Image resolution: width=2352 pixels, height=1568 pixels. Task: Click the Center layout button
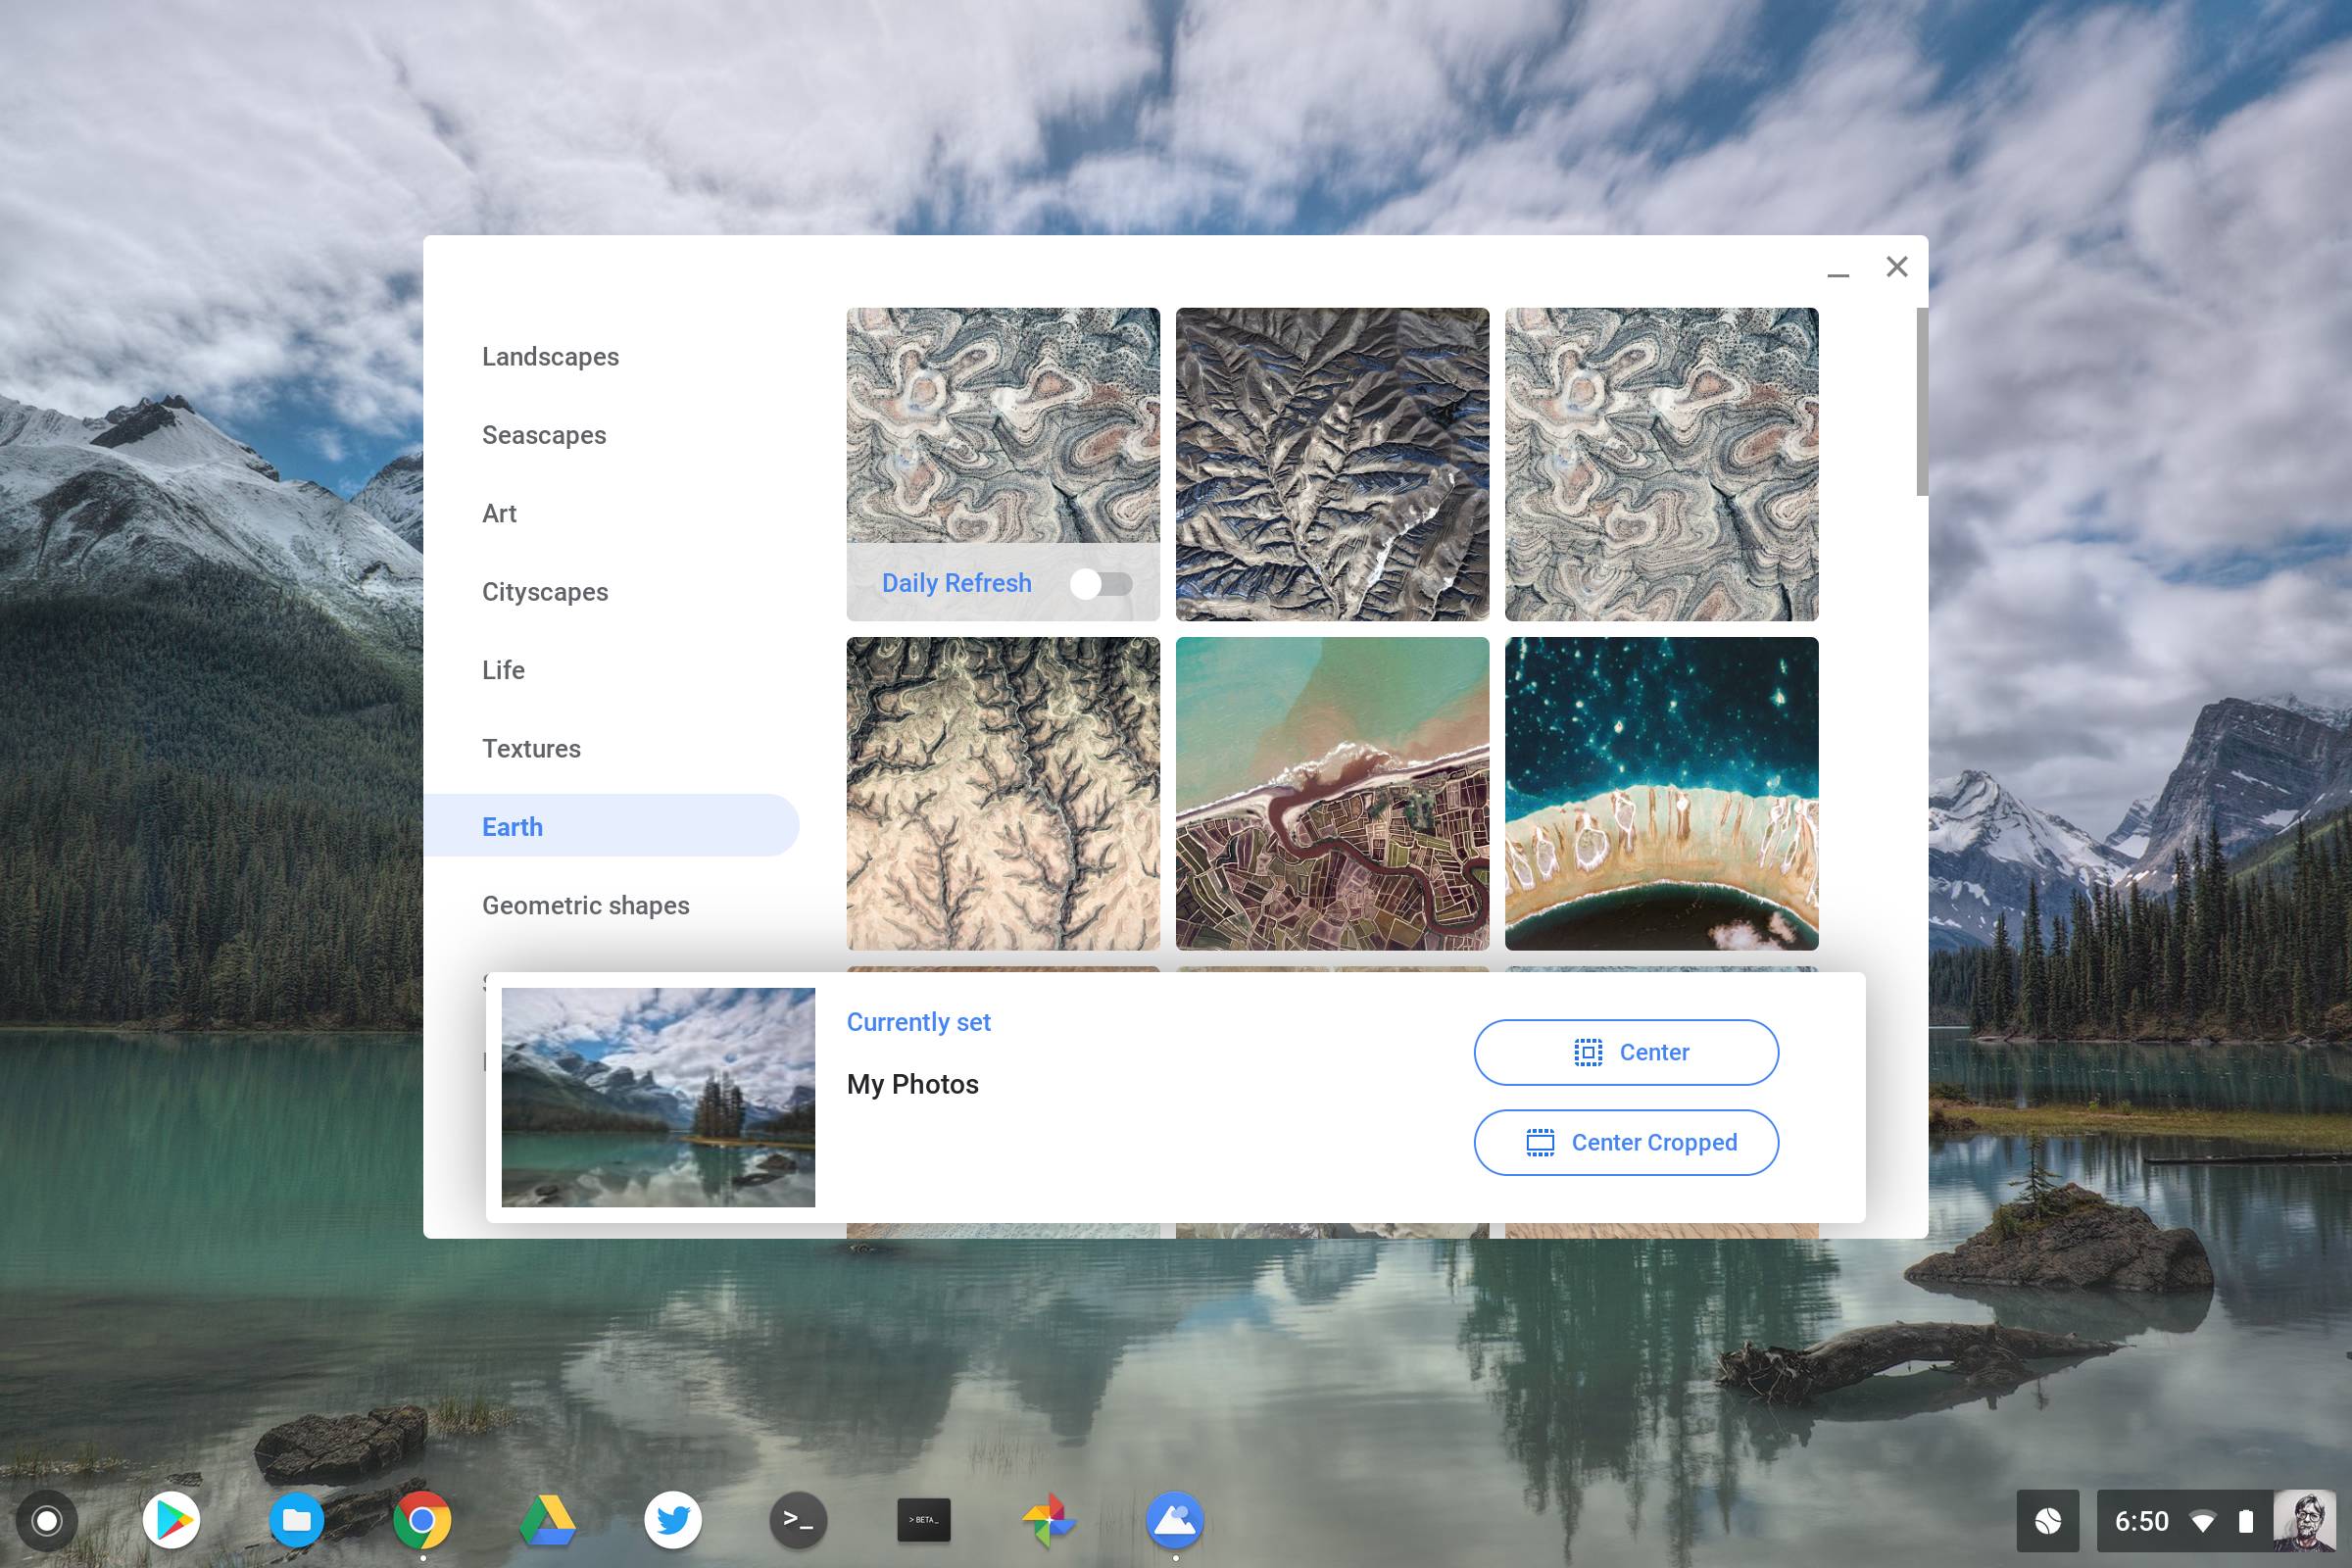point(1626,1052)
